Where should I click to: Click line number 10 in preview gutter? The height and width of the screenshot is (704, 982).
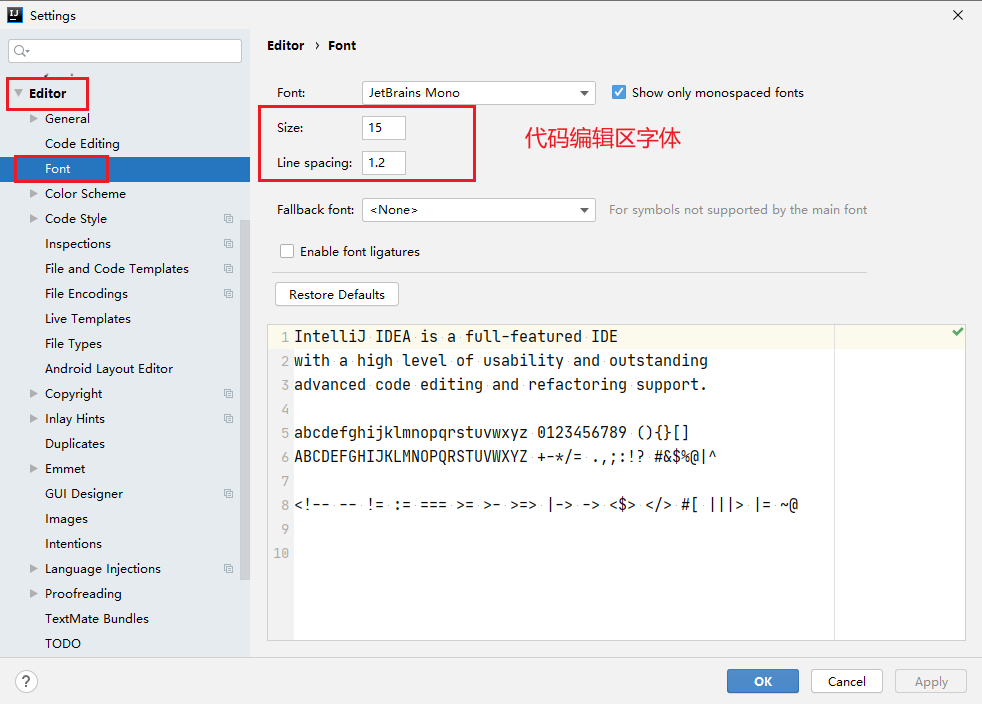281,553
